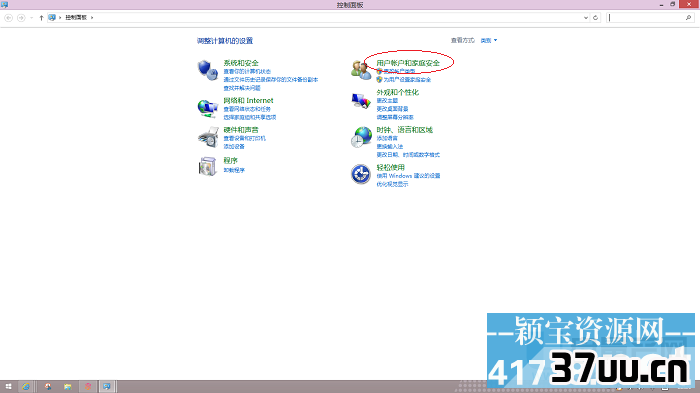Screen dimensions: 700x393
Task: Open the homegroup and sharing options link
Action: (250, 117)
